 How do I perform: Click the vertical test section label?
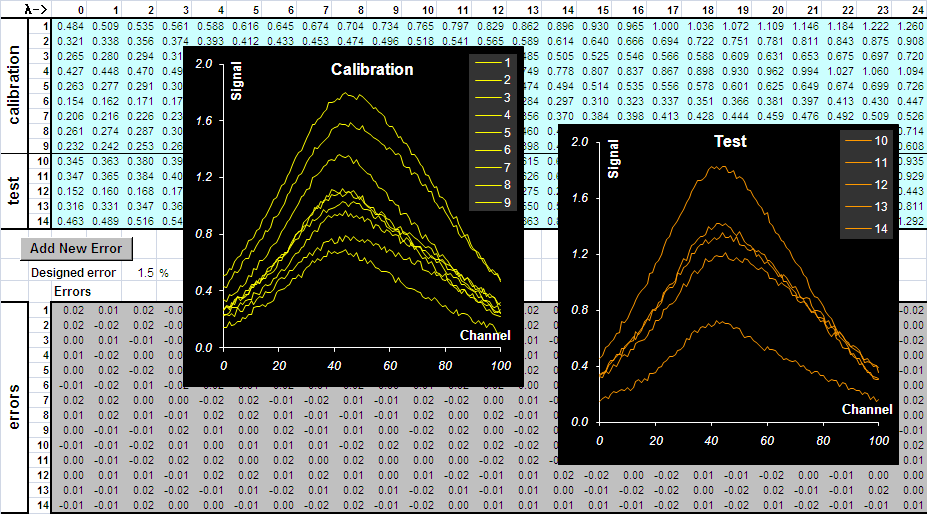click(x=13, y=190)
